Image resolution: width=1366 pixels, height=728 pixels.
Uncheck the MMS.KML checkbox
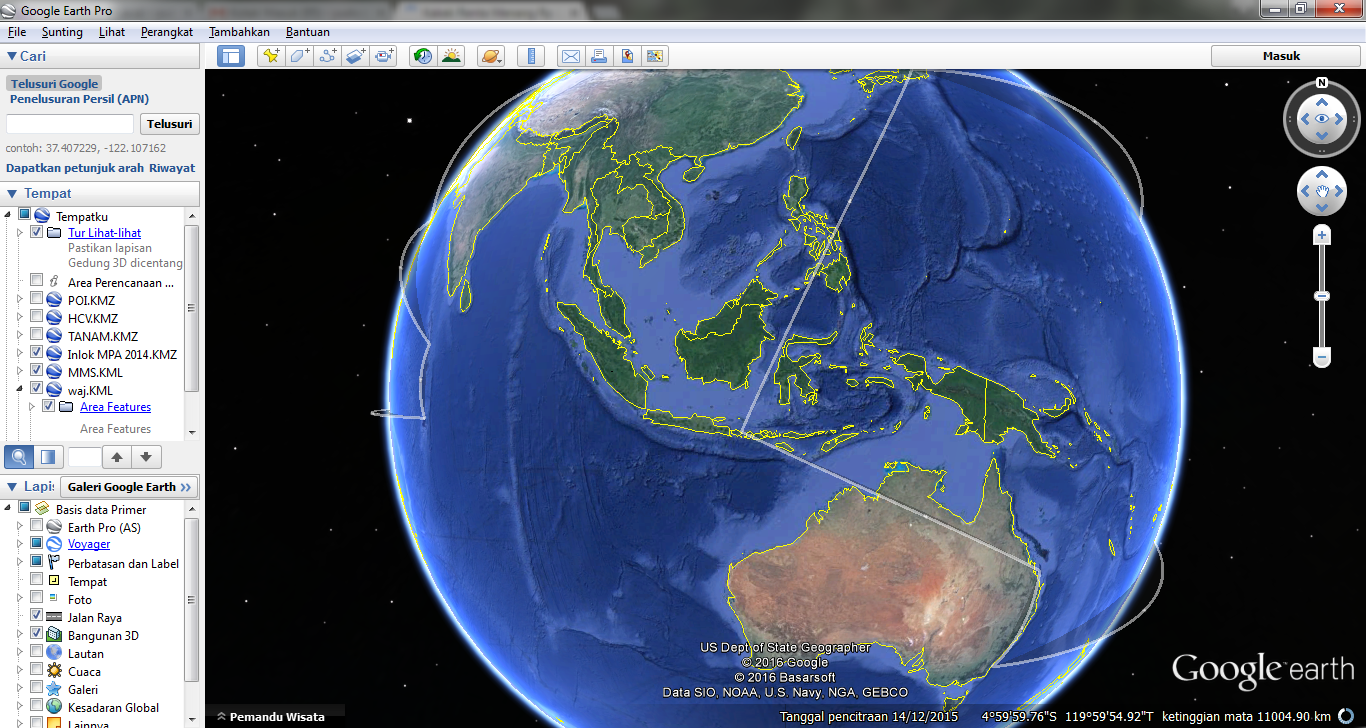pos(37,371)
